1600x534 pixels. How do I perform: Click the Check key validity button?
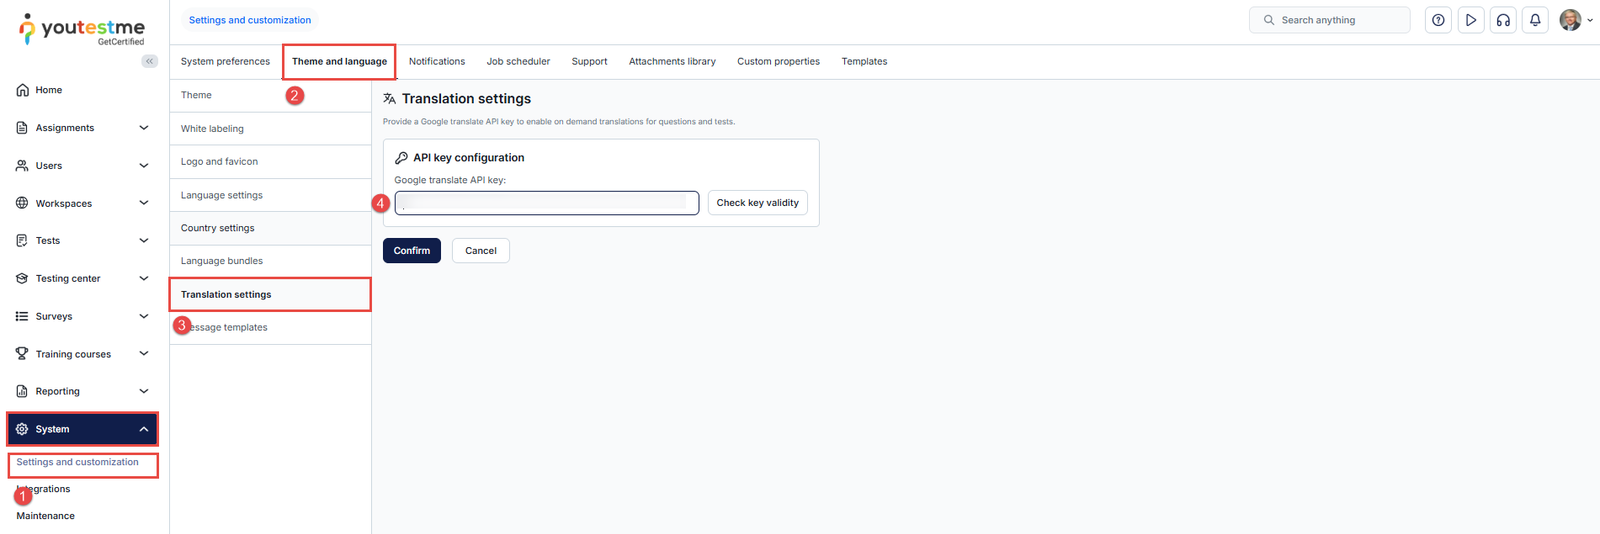coord(757,203)
